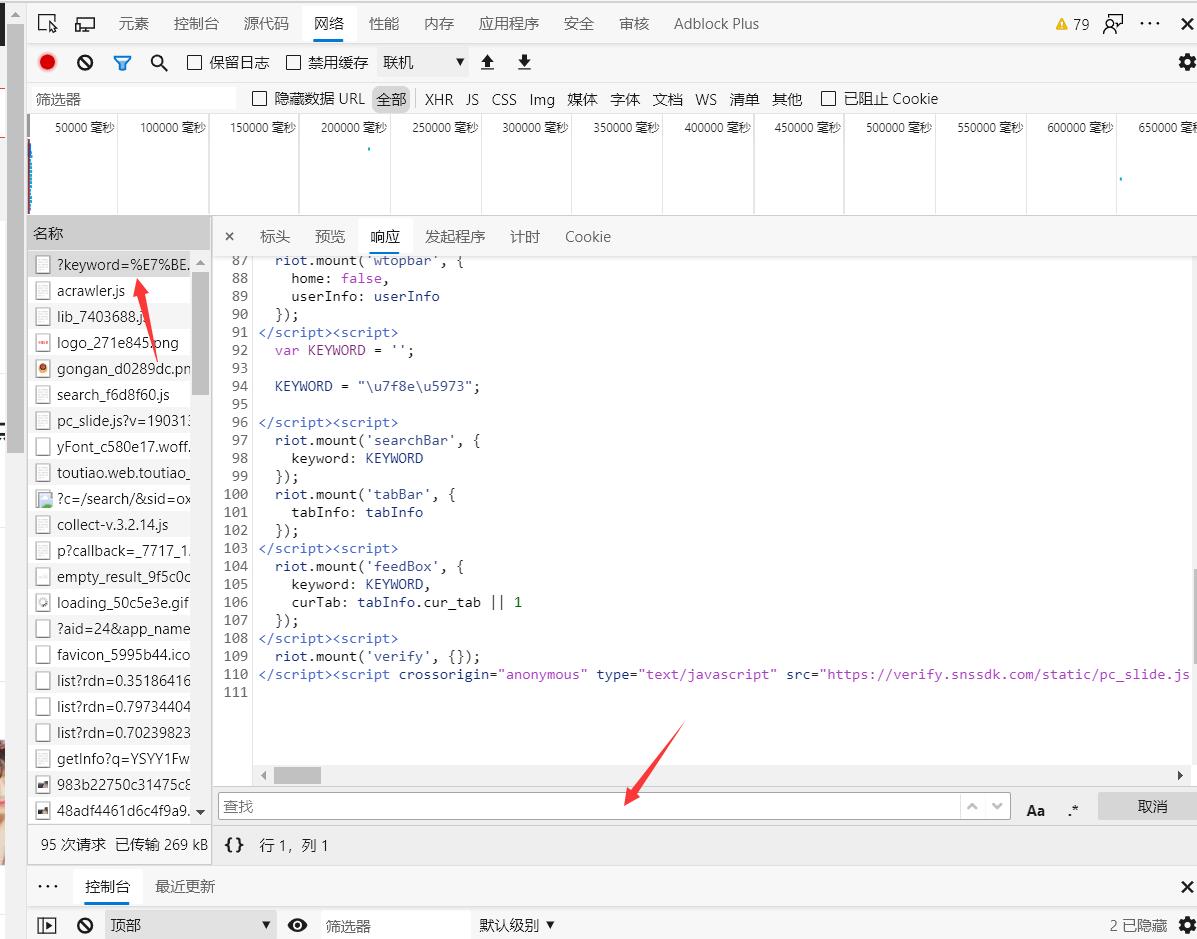Clear the network log with the block icon
This screenshot has height=939, width=1197.
click(85, 62)
